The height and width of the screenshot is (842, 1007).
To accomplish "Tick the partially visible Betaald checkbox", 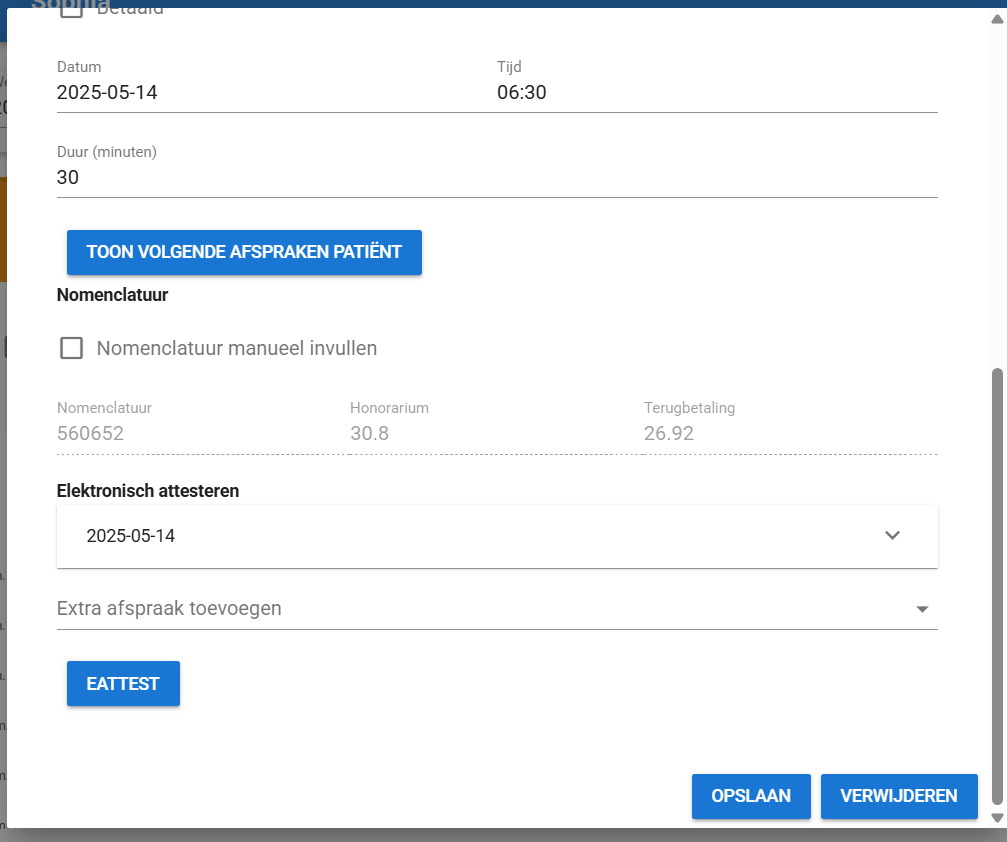I will pos(72,12).
